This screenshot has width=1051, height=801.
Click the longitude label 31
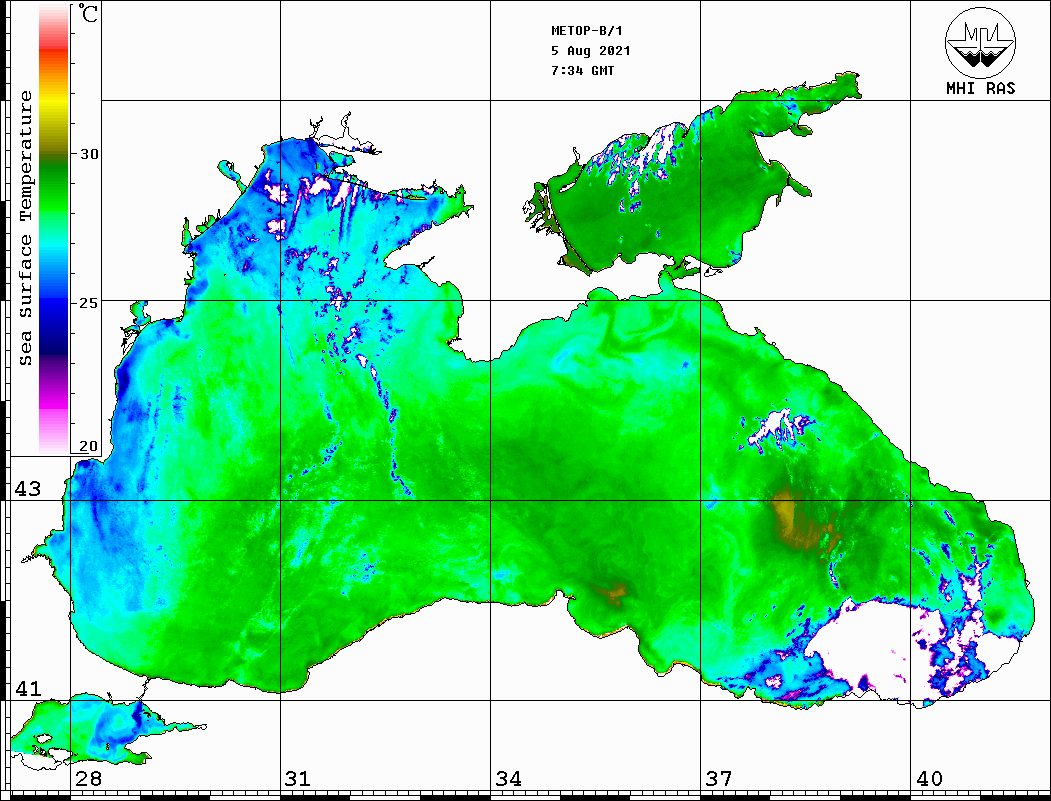click(x=297, y=779)
